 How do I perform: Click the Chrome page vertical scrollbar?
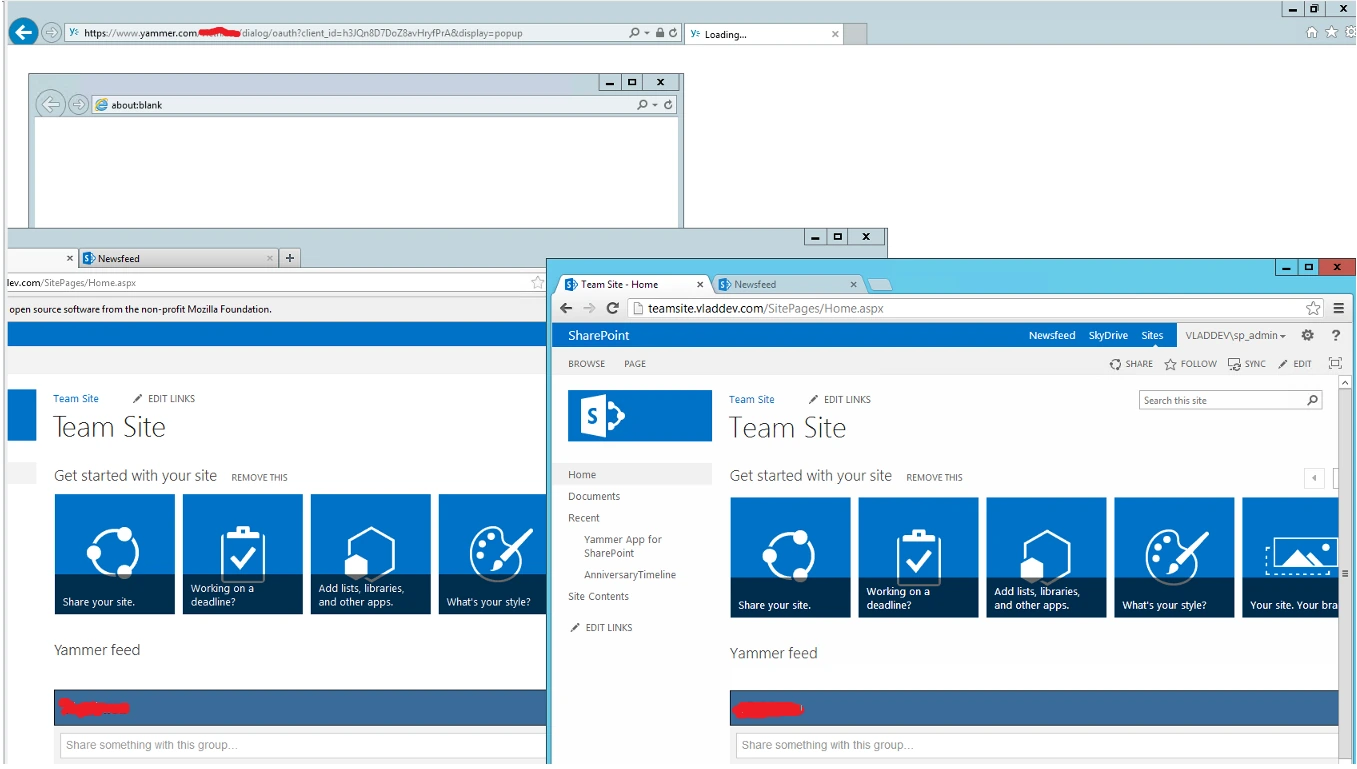[1345, 570]
